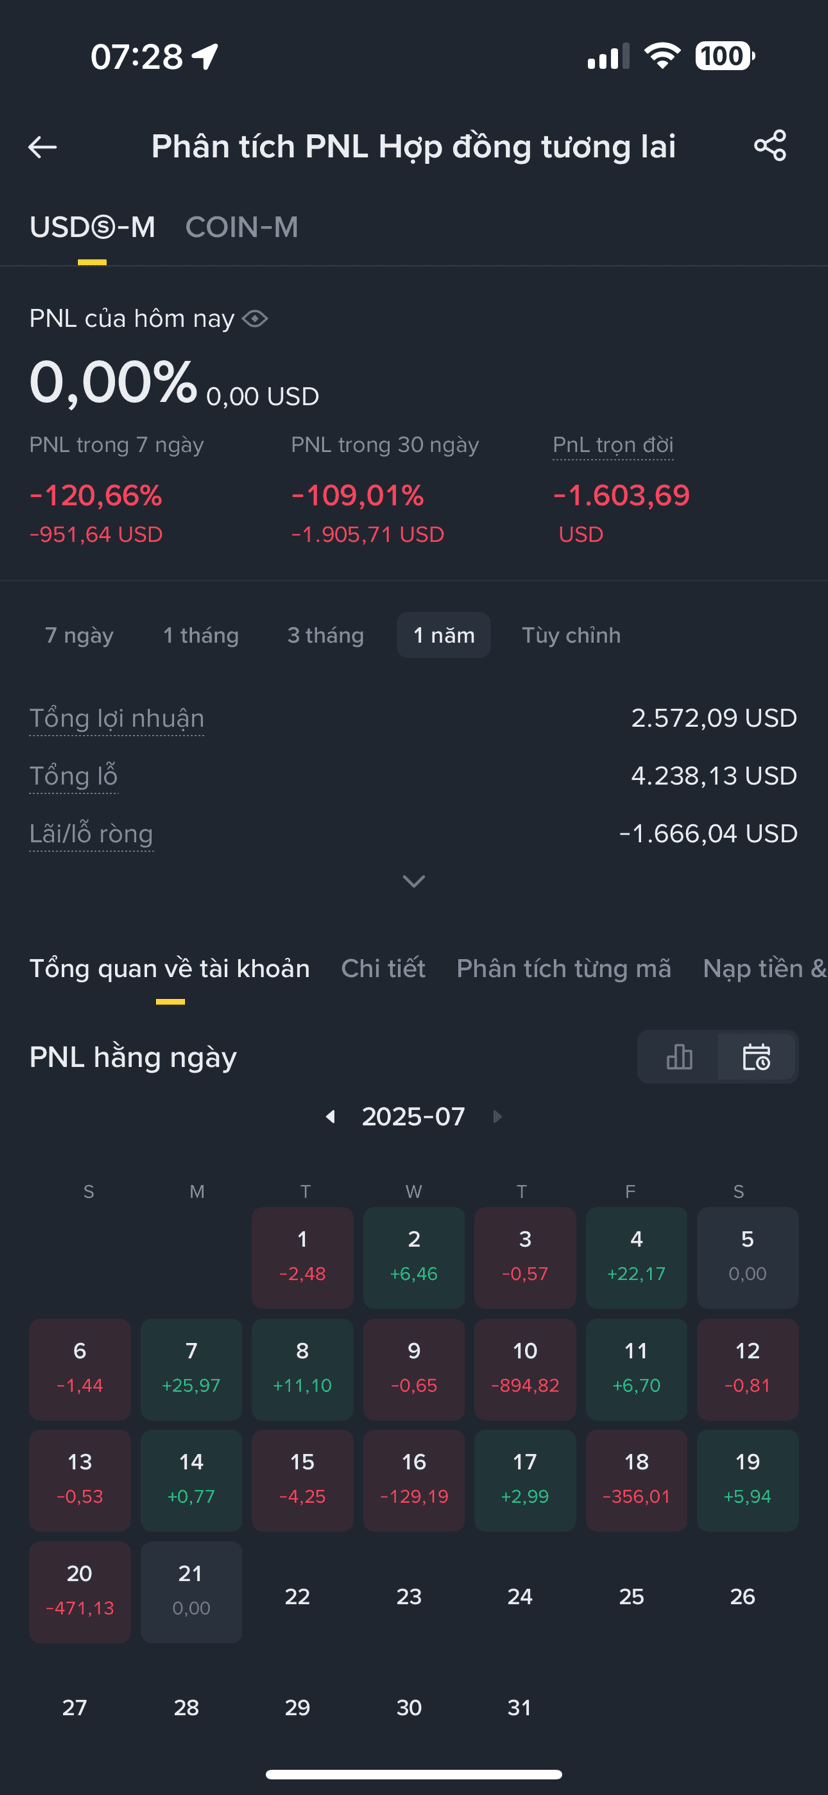The image size is (828, 1795).
Task: Open Phân tích từng mã tab
Action: pos(564,968)
